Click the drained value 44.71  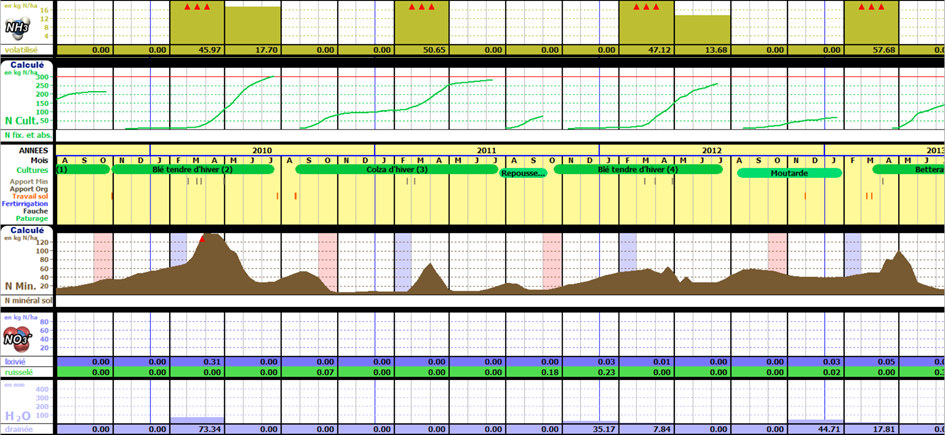[x=829, y=429]
